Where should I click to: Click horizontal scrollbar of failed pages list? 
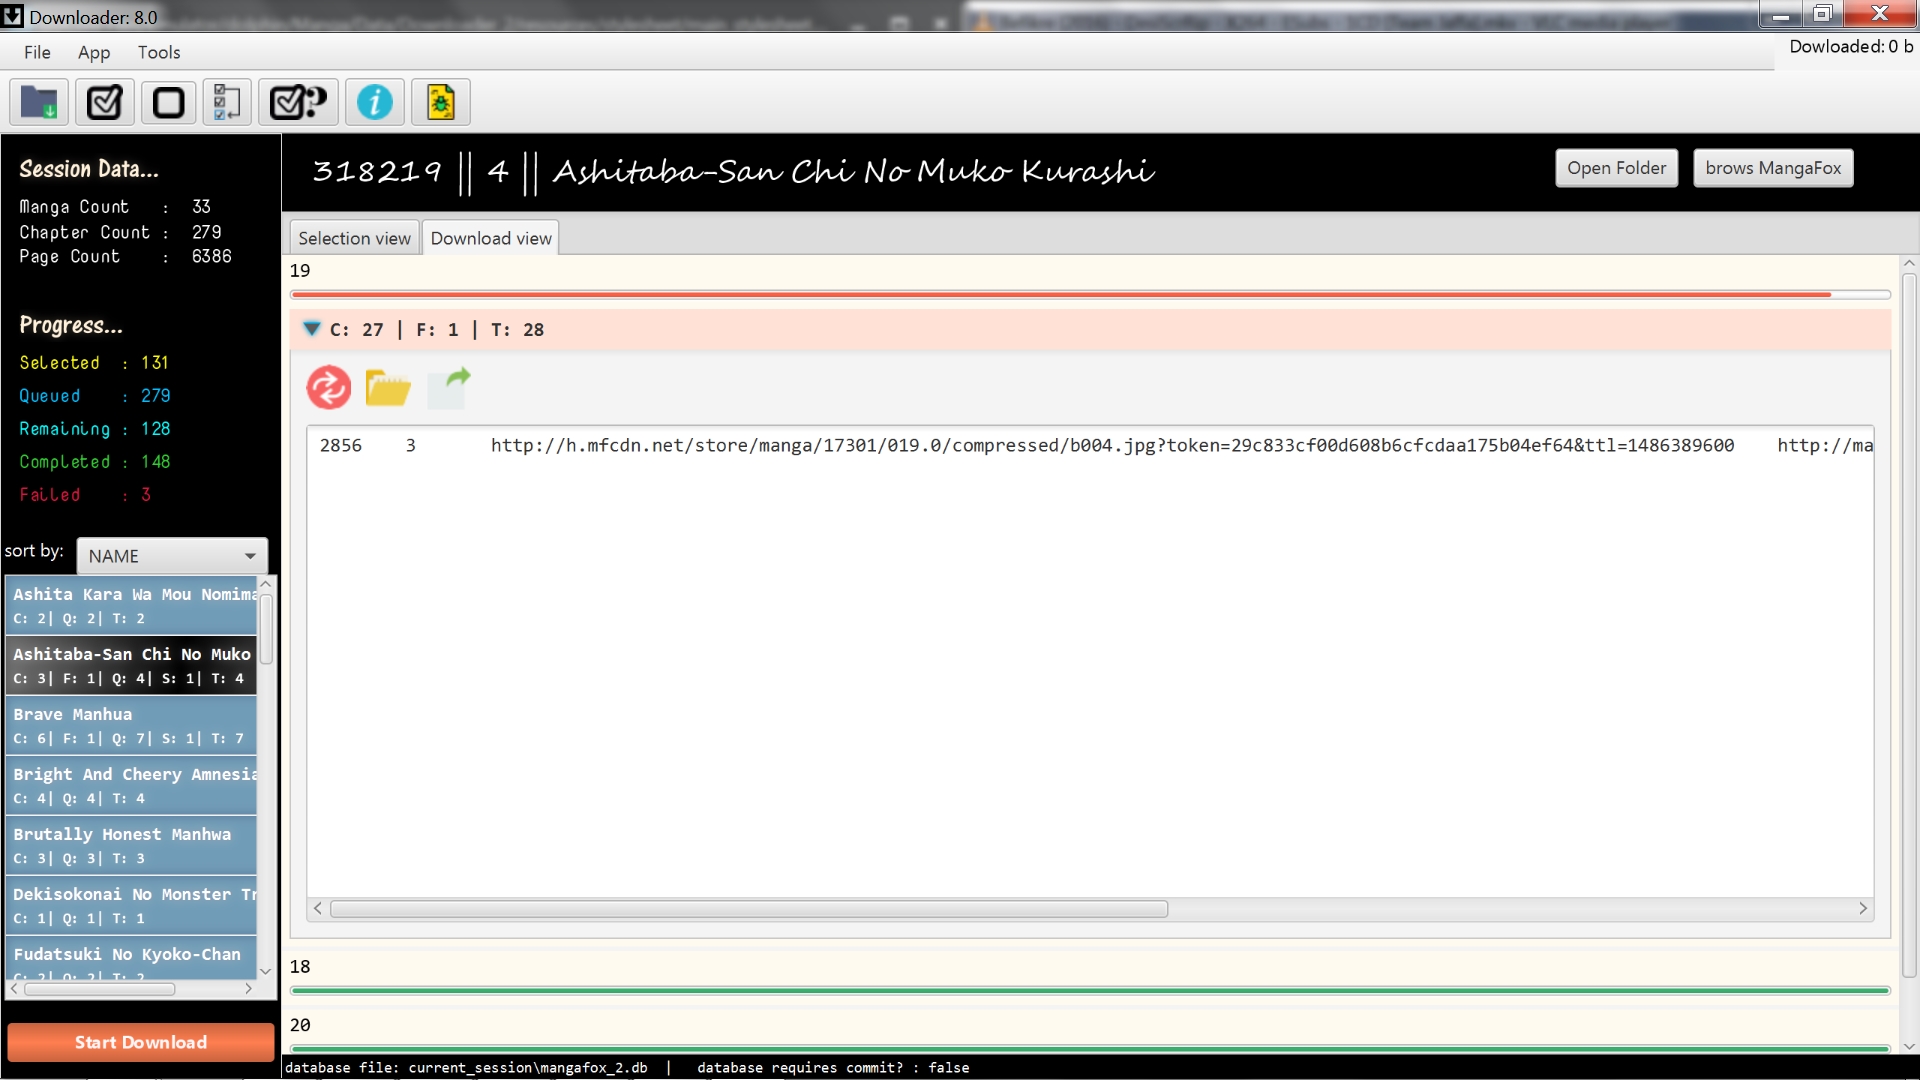(749, 909)
